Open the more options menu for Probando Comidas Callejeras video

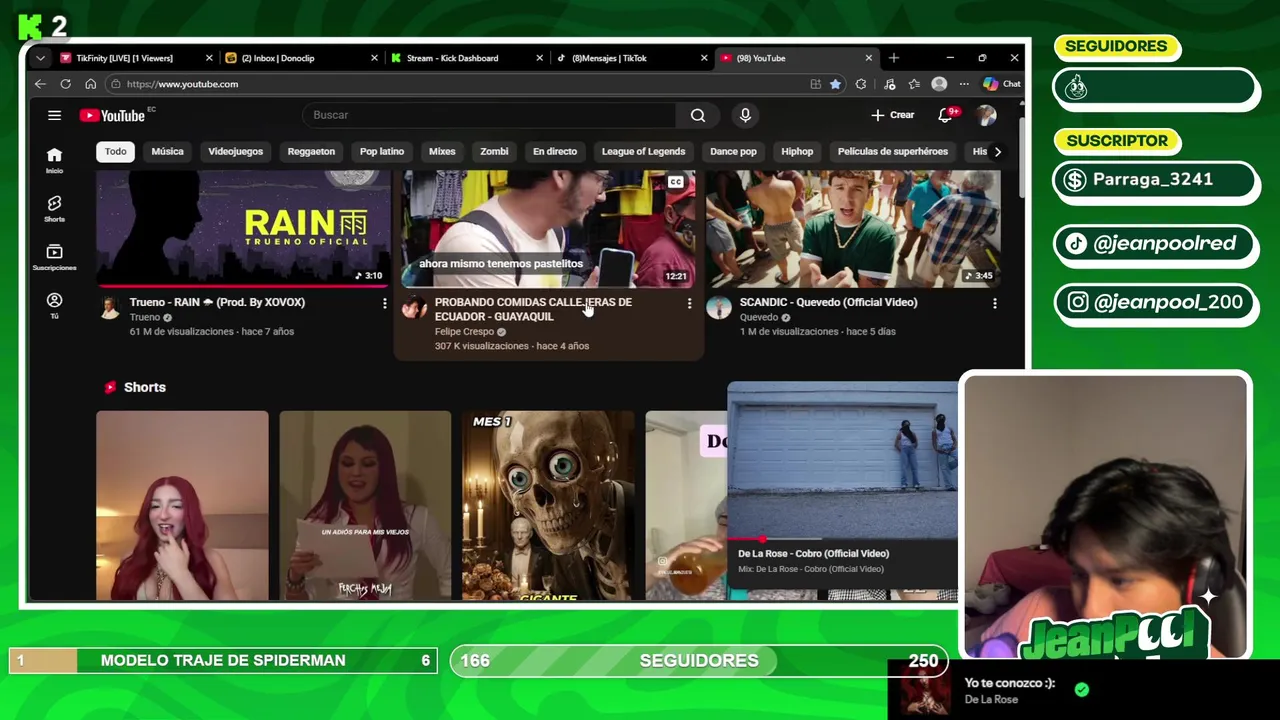point(689,303)
